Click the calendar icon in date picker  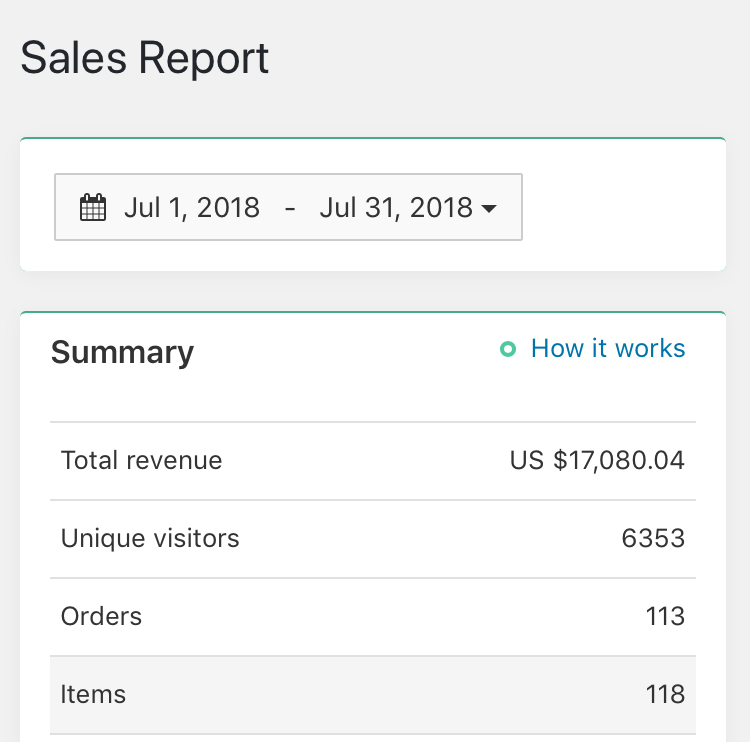(93, 208)
